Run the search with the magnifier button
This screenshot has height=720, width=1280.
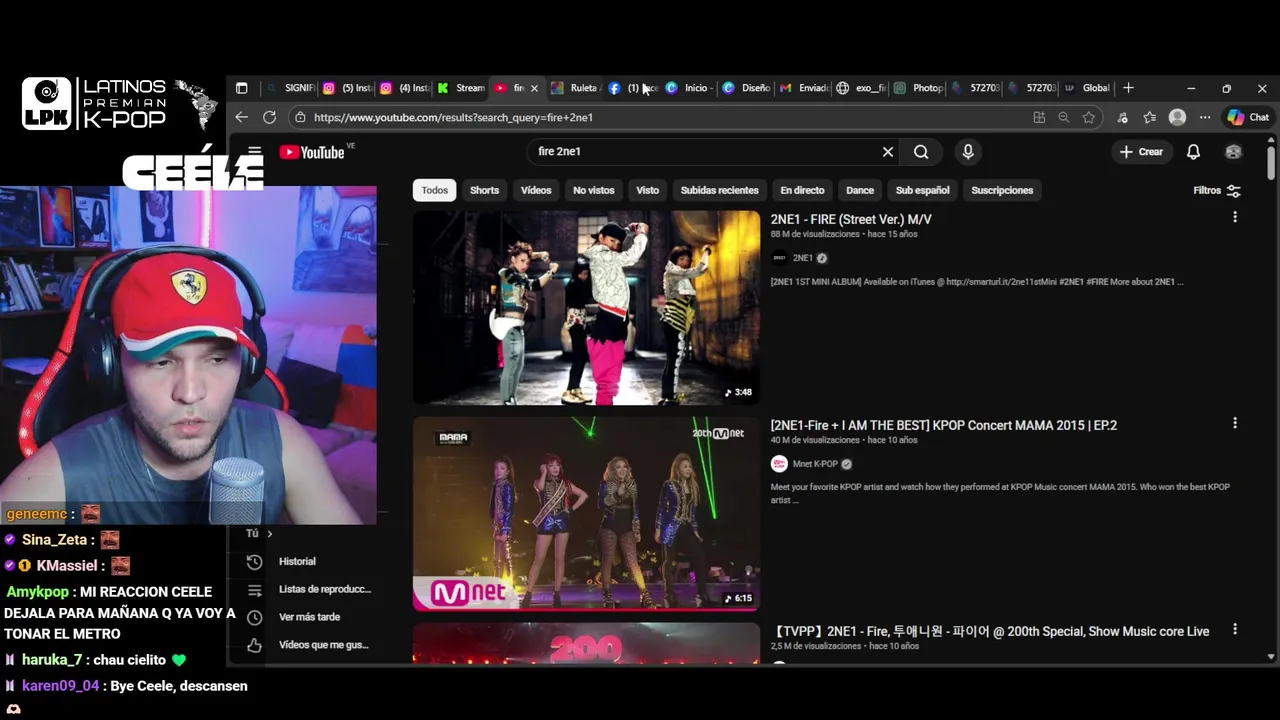point(921,152)
